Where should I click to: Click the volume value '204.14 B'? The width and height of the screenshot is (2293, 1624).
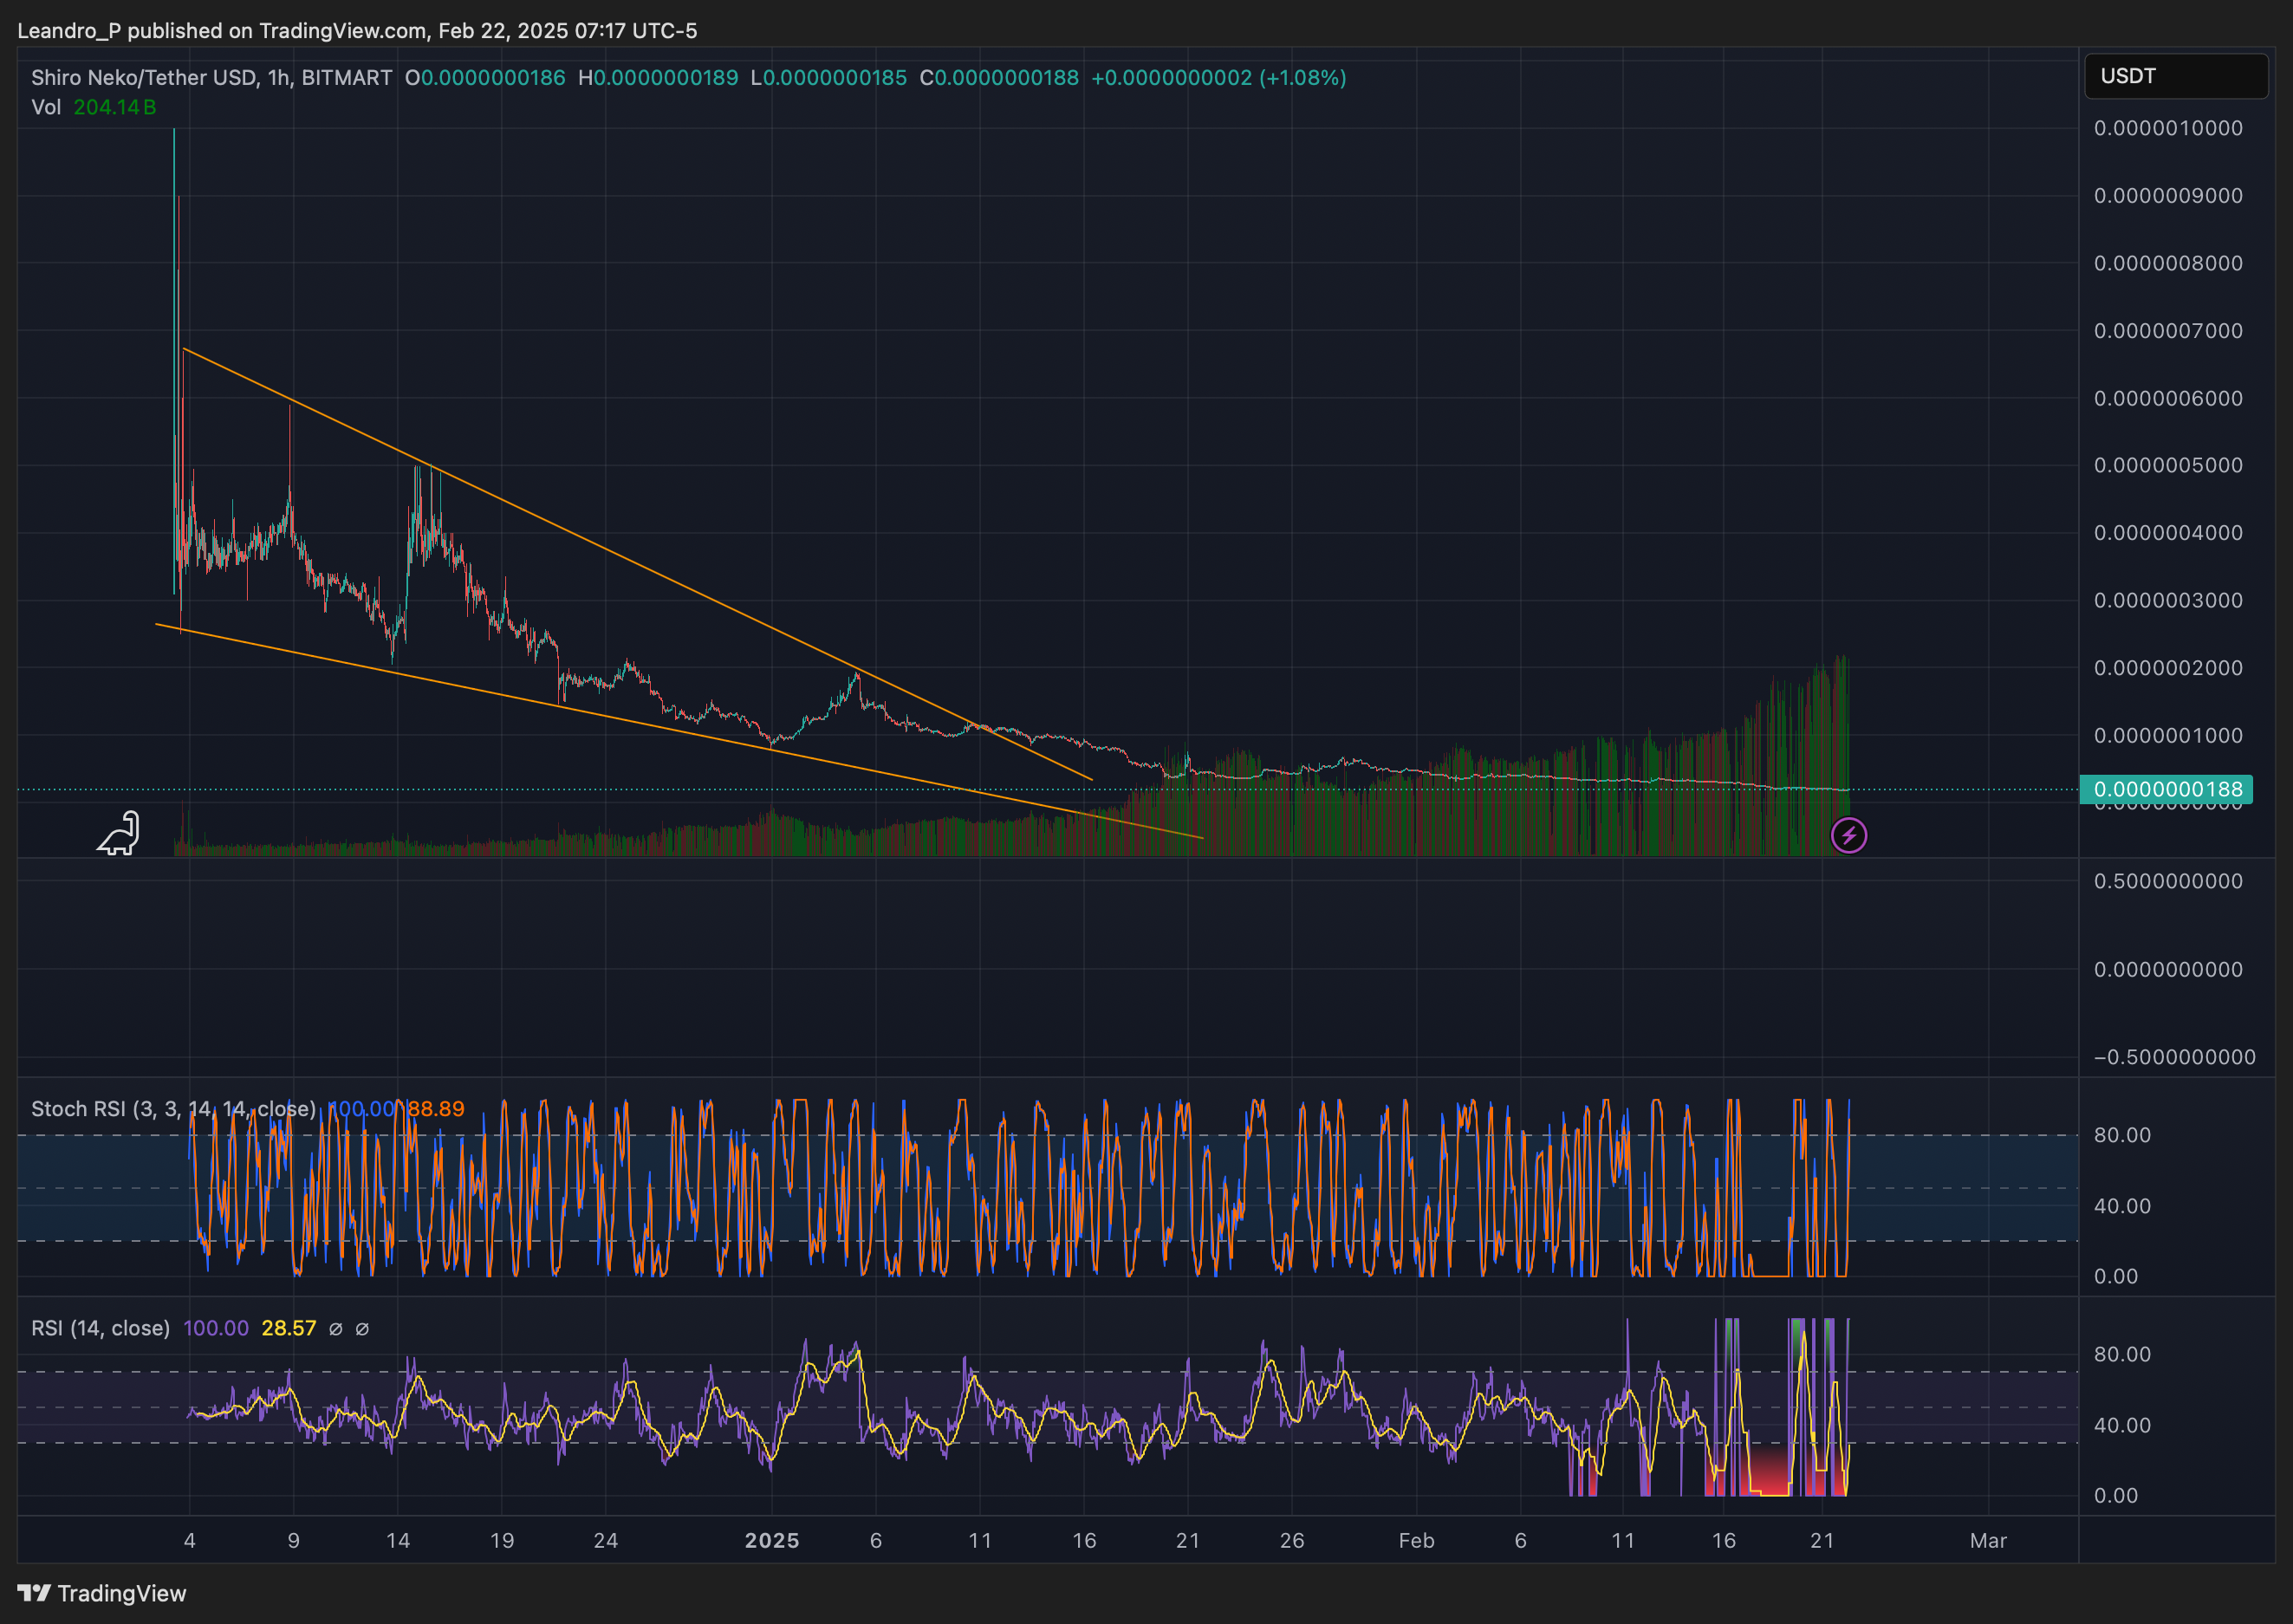pos(115,107)
